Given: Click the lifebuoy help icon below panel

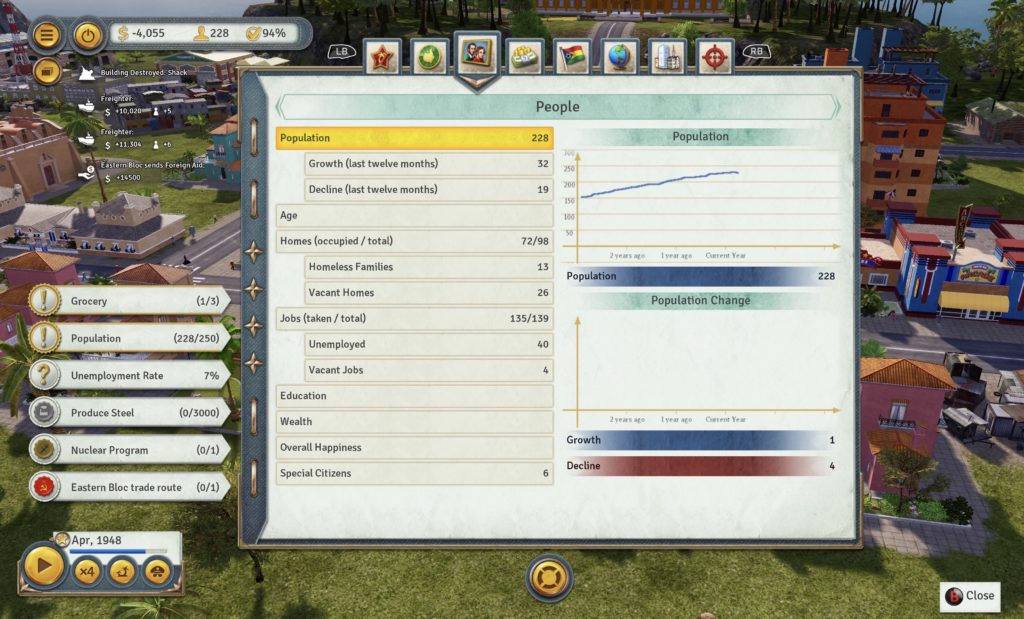Looking at the screenshot, I should pyautogui.click(x=549, y=577).
